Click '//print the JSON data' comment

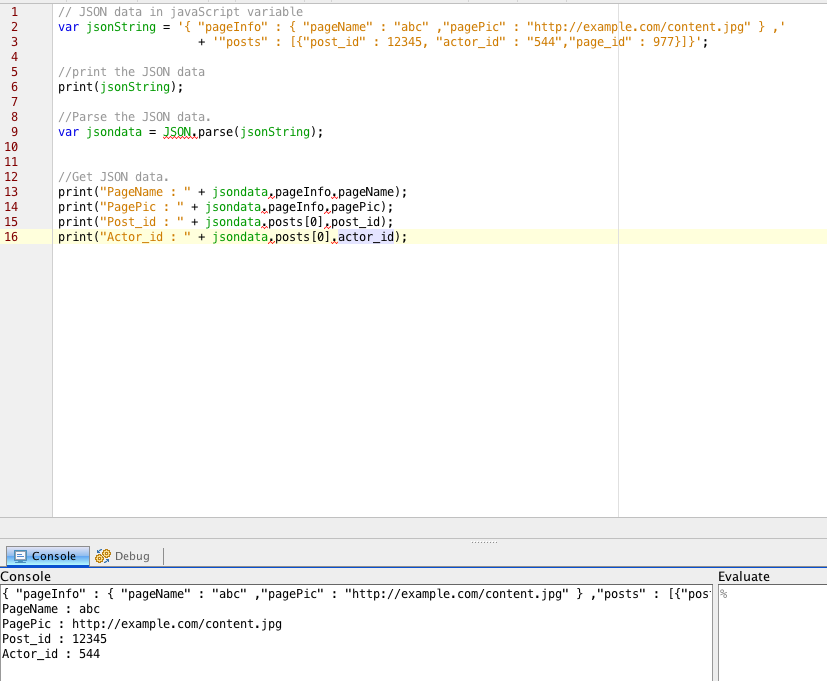[131, 72]
